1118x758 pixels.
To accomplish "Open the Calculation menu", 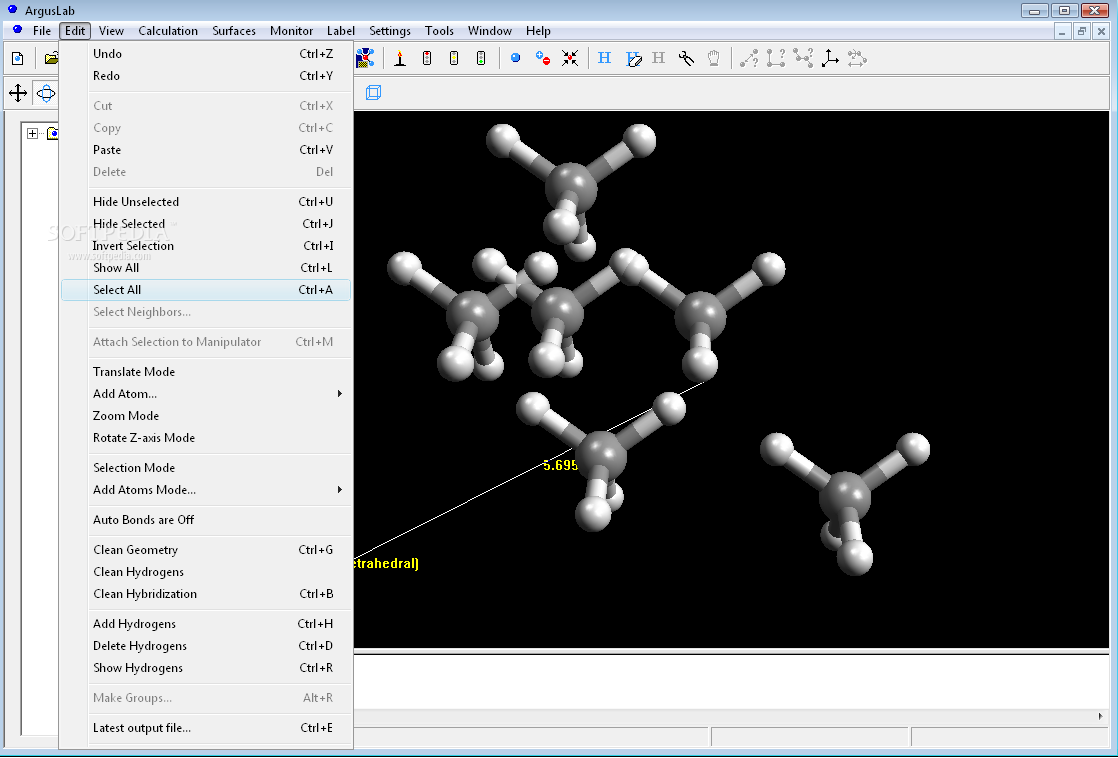I will [168, 31].
